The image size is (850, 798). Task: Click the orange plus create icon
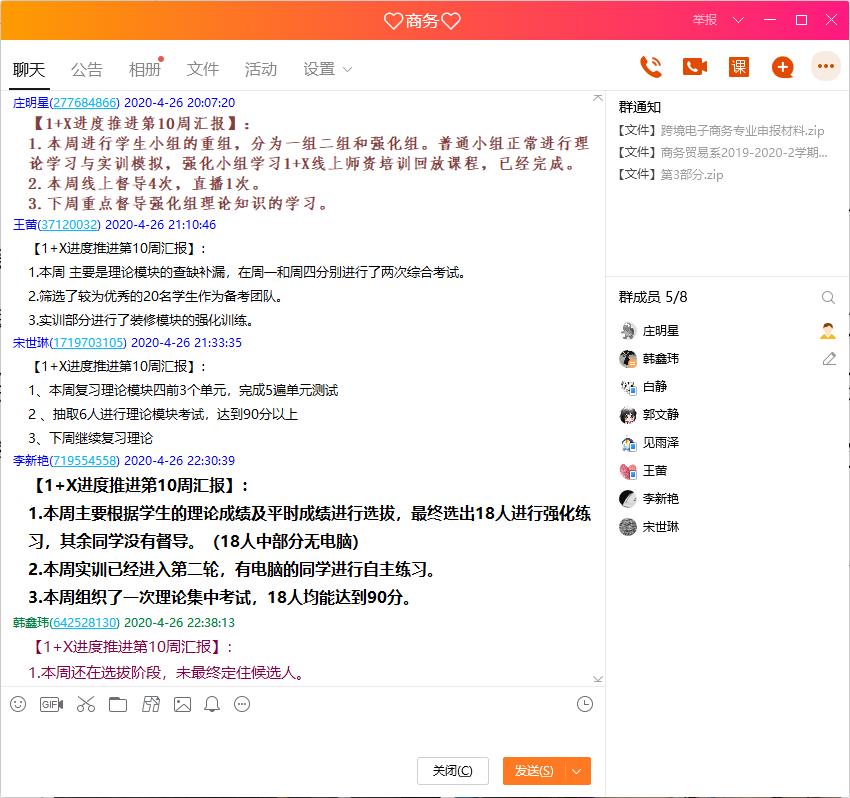coord(781,66)
